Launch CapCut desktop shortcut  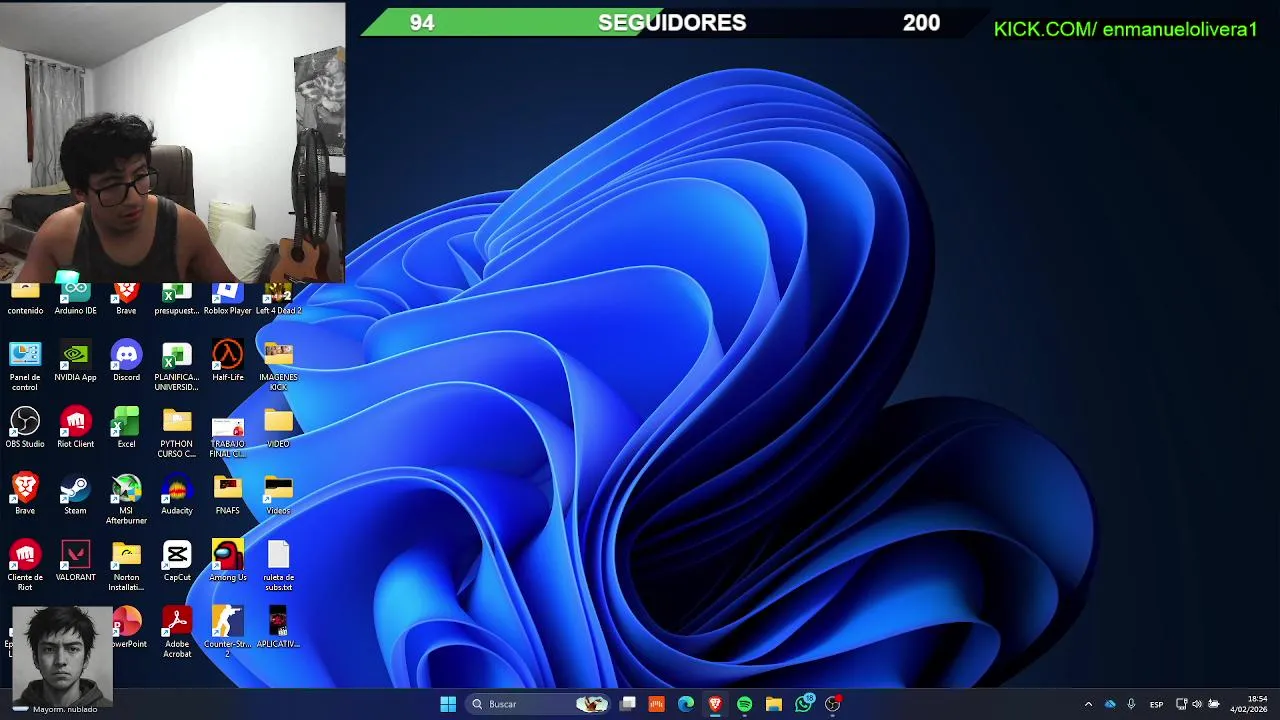point(177,562)
